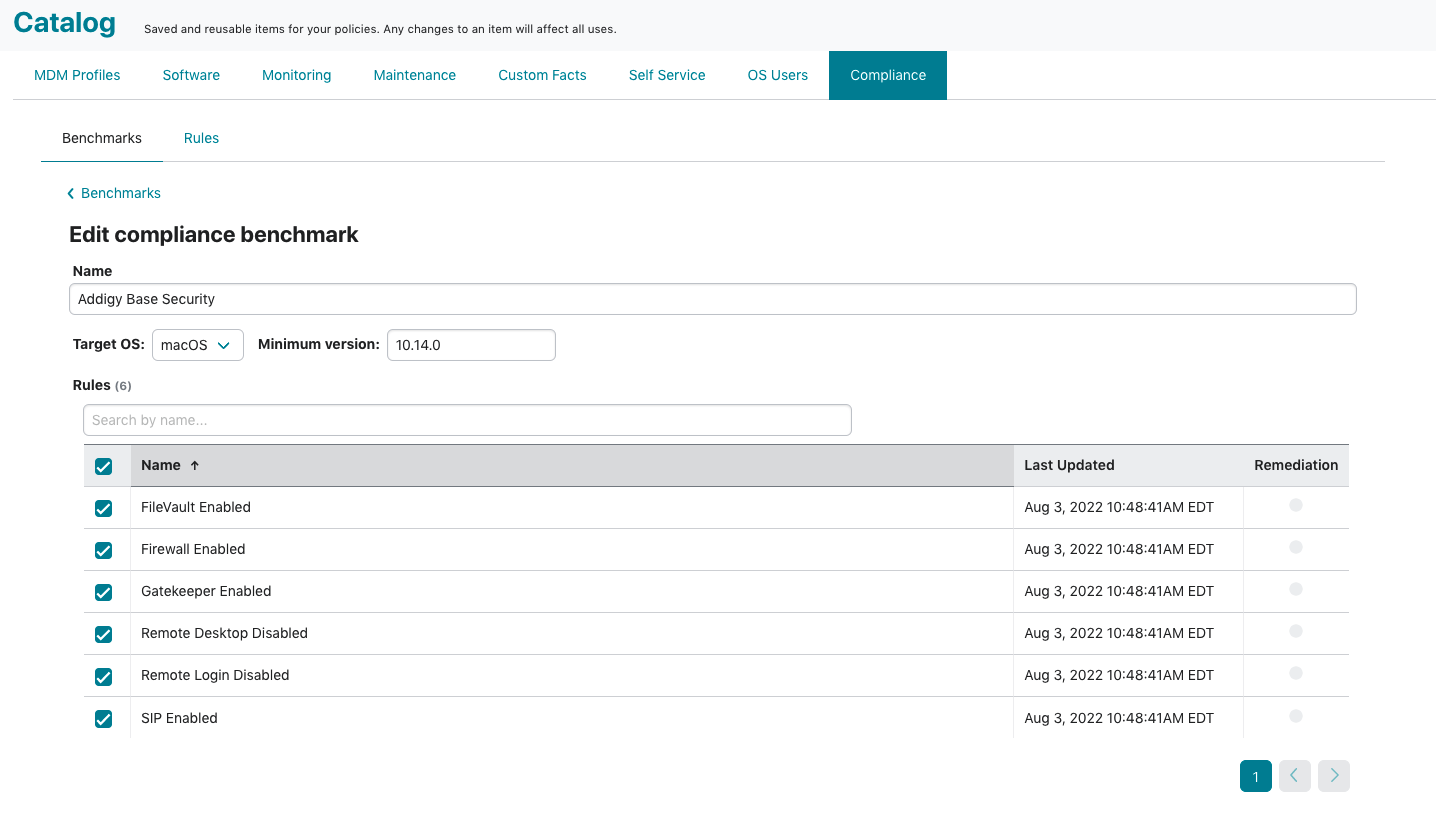Click the Gatekeeper Enabled rule name
This screenshot has height=816, width=1436.
coord(206,591)
